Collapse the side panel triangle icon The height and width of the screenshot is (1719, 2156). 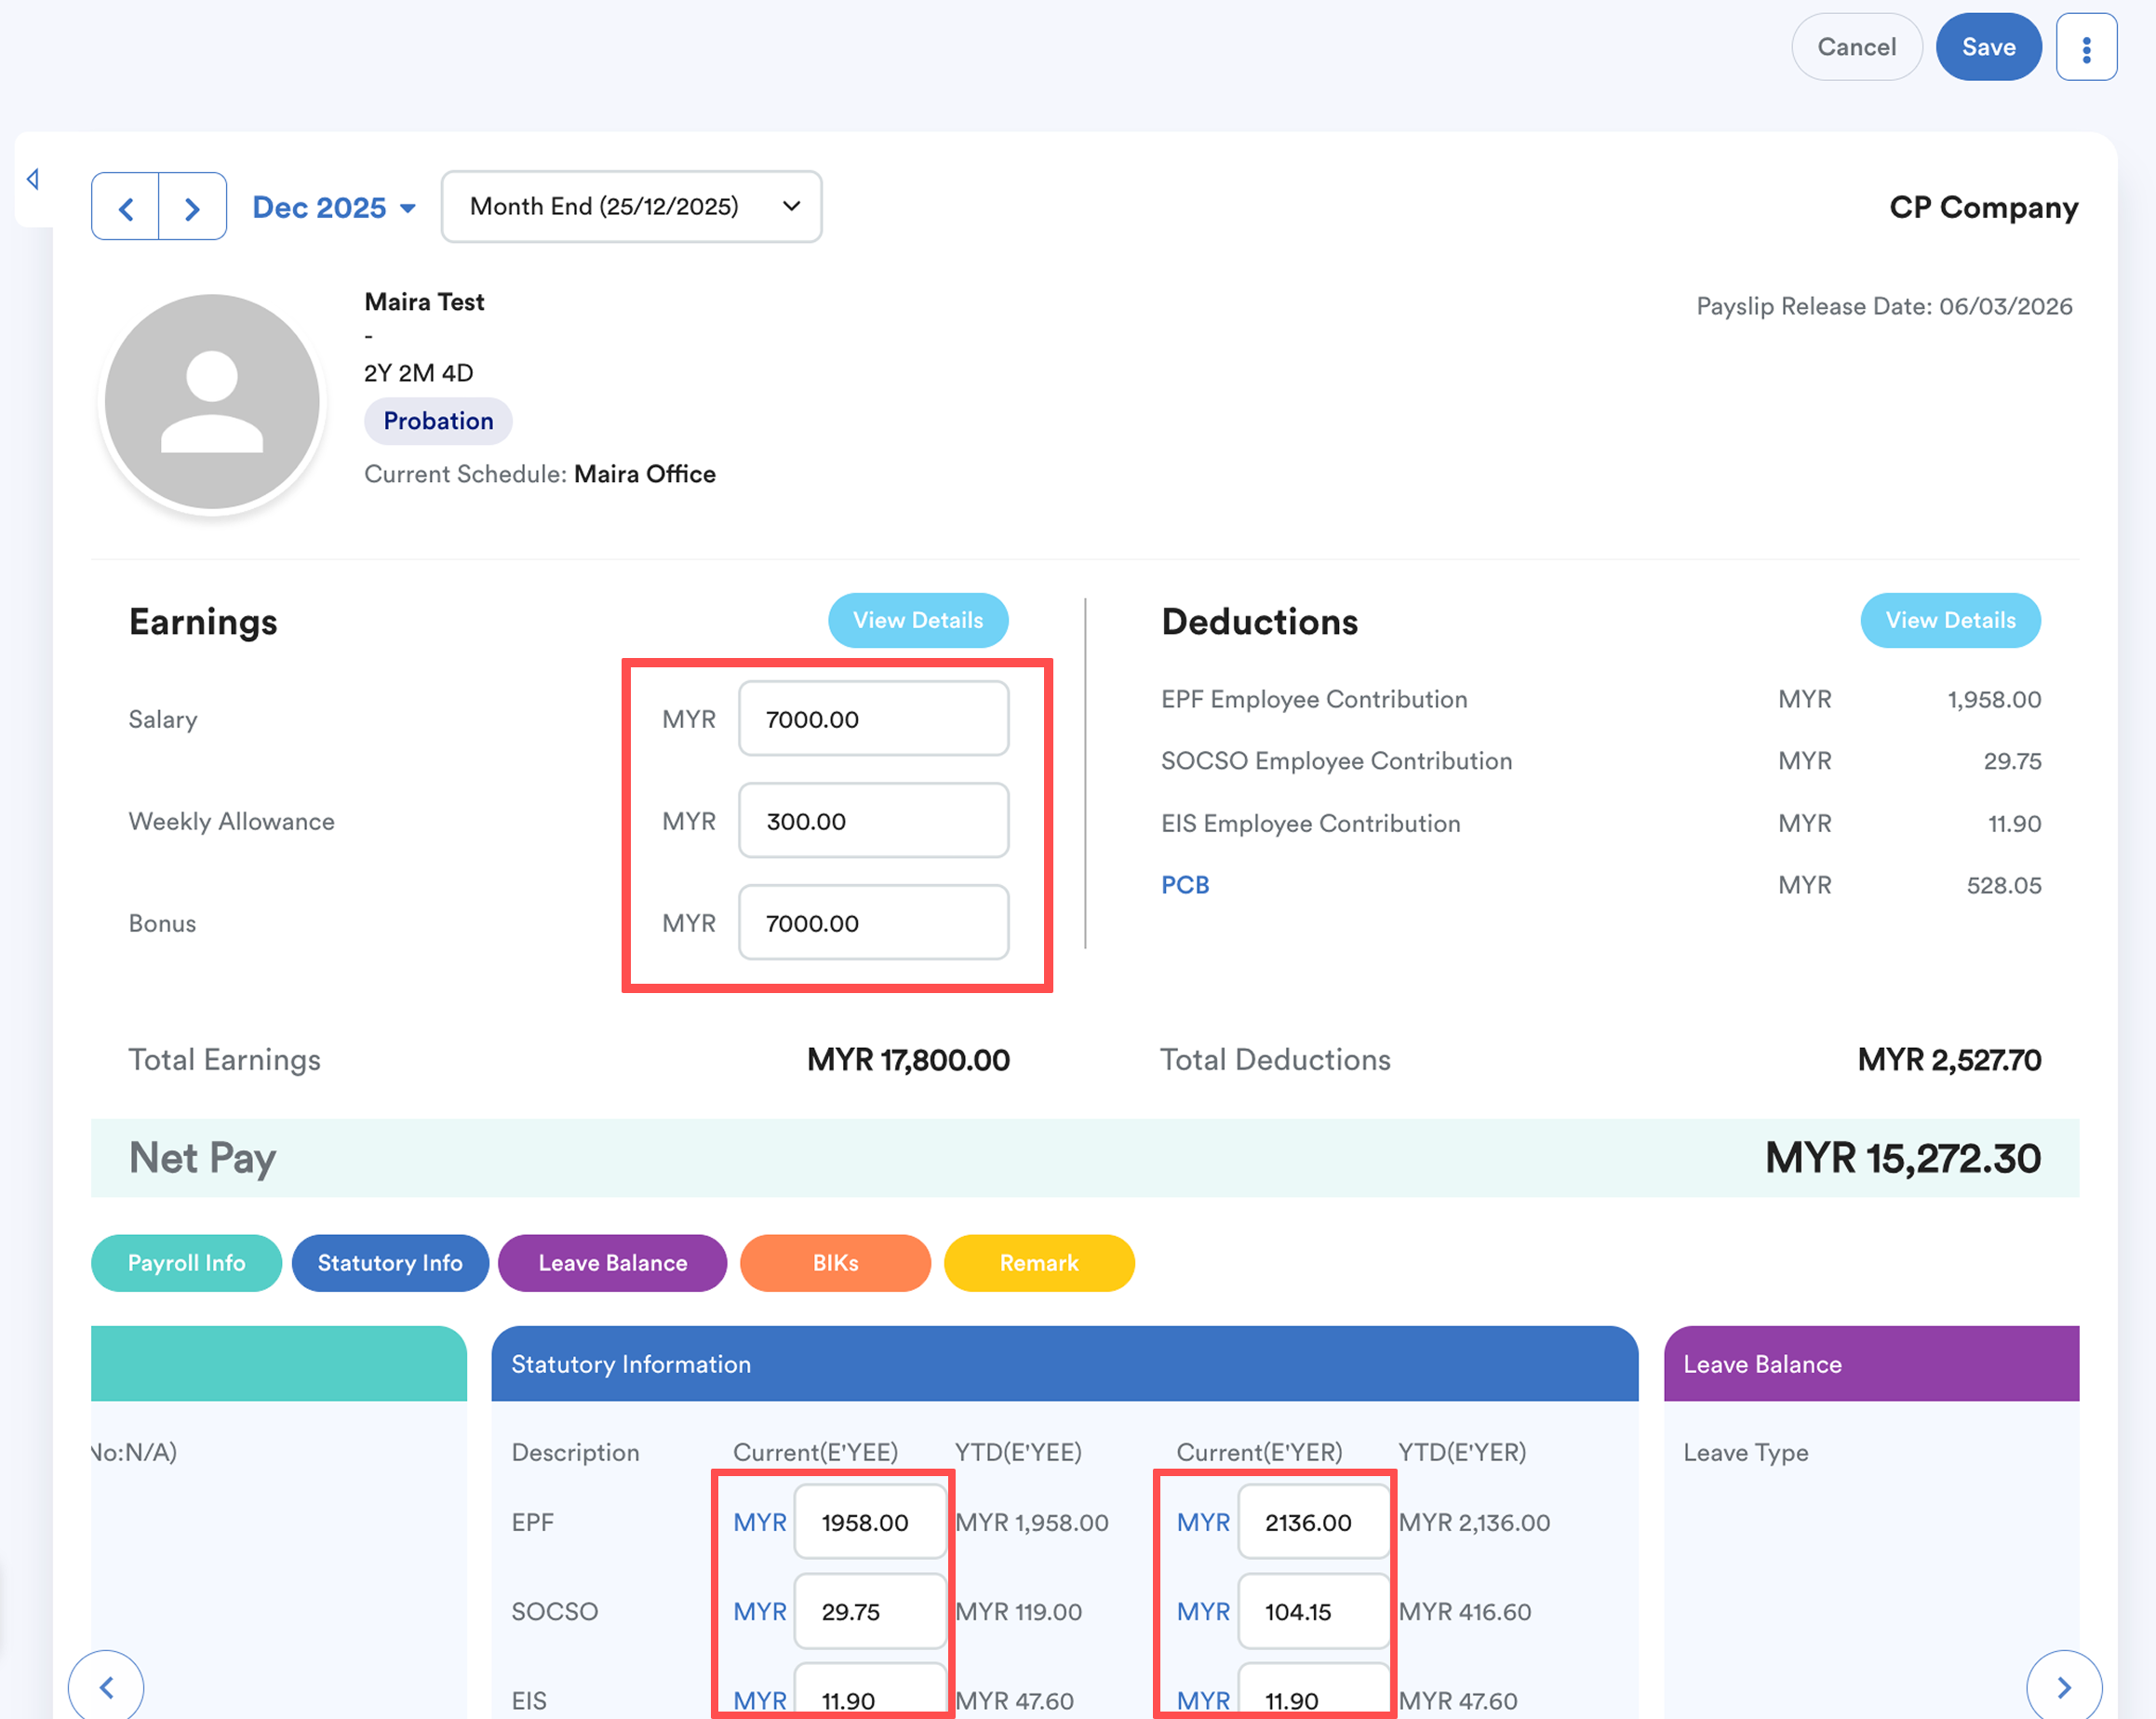pos(33,179)
